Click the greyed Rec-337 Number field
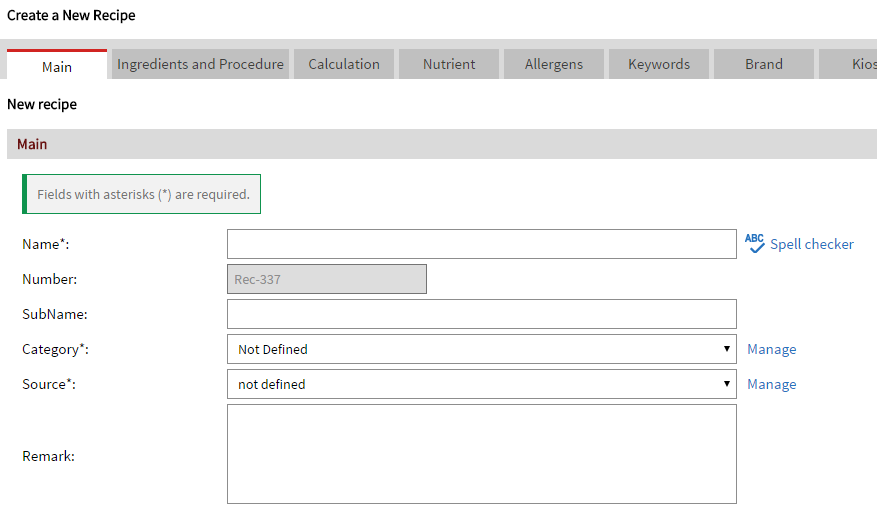Image resolution: width=877 pixels, height=509 pixels. click(x=327, y=279)
